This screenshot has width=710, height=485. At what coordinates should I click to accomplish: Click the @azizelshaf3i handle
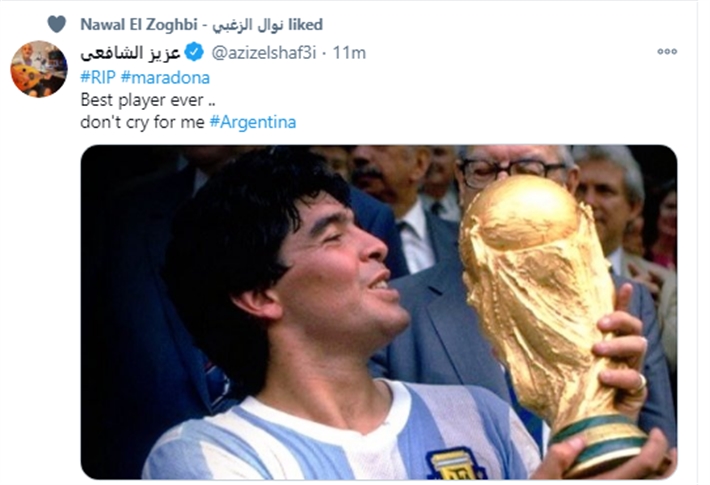tap(264, 53)
